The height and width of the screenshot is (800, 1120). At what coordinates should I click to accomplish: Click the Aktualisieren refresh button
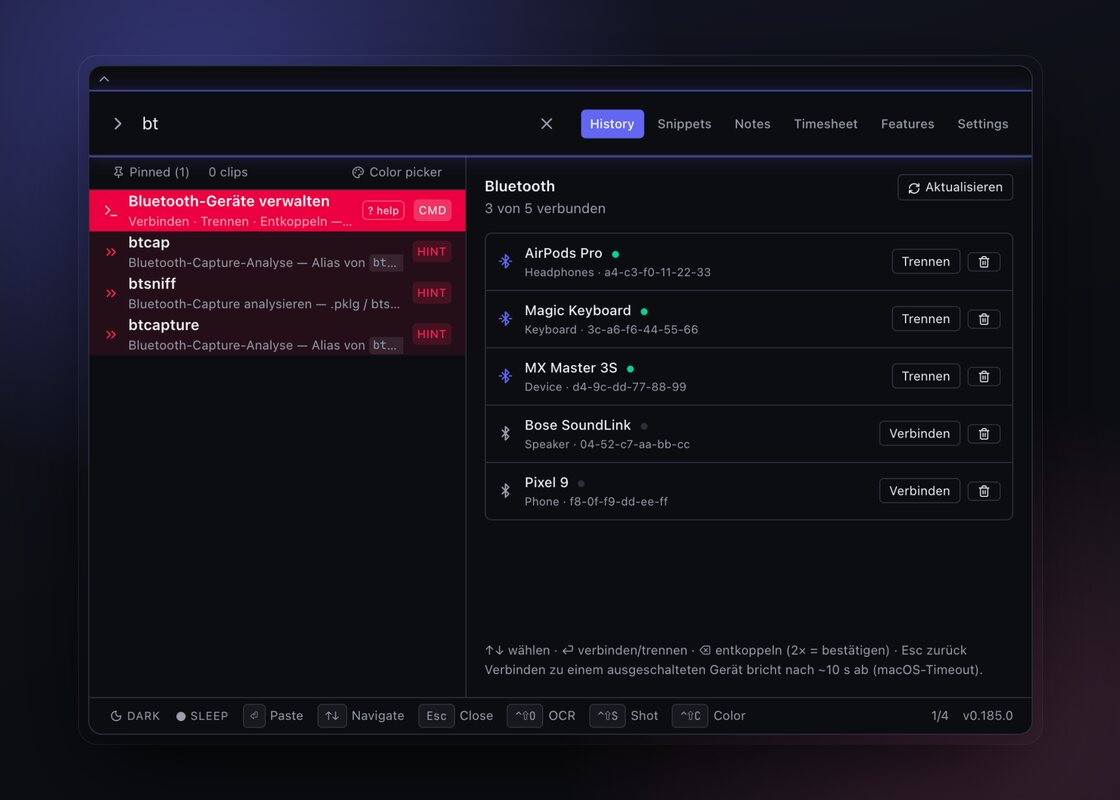pos(955,187)
